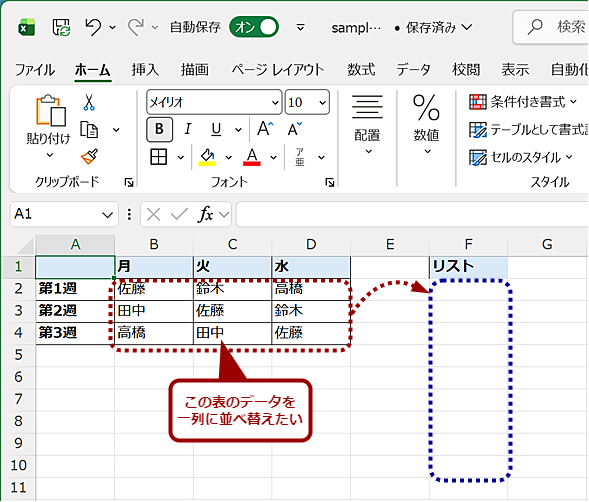Viewport: 589px width, 502px height.
Task: Click the Save icon in title bar
Action: click(x=61, y=27)
